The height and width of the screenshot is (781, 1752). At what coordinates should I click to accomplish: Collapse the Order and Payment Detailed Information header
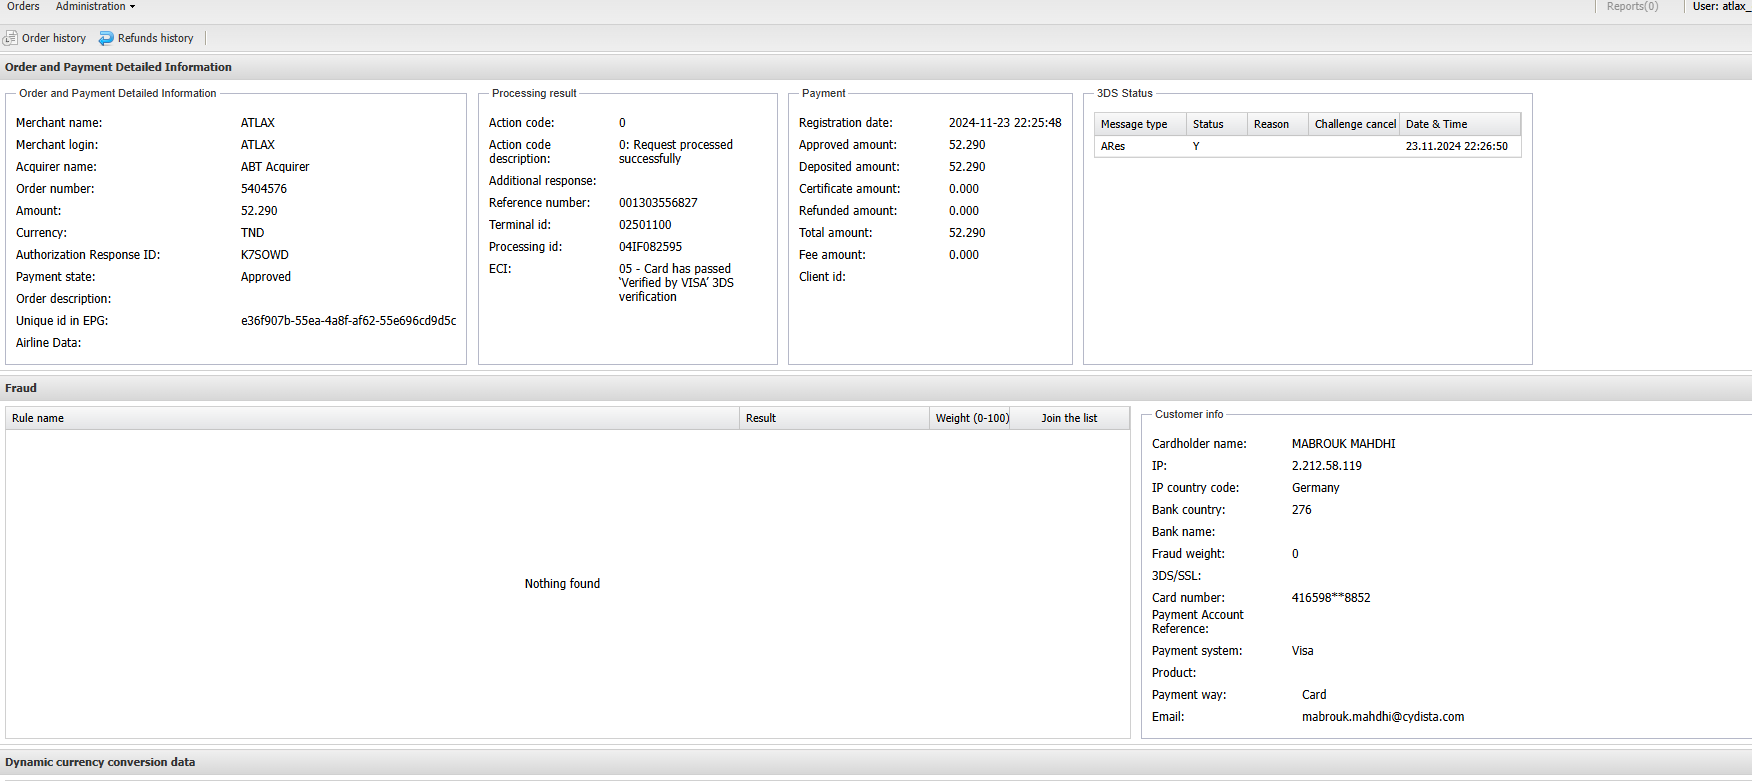coord(118,67)
